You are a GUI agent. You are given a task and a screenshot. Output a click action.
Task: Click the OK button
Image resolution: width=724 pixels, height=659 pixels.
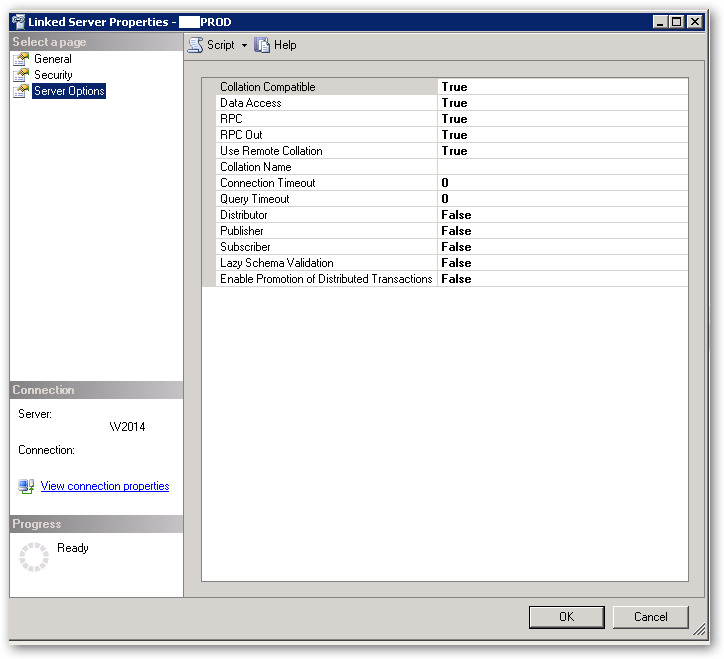567,617
